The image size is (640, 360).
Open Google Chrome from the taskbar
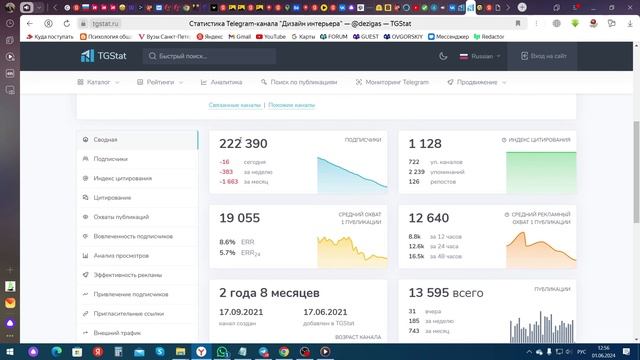284,352
